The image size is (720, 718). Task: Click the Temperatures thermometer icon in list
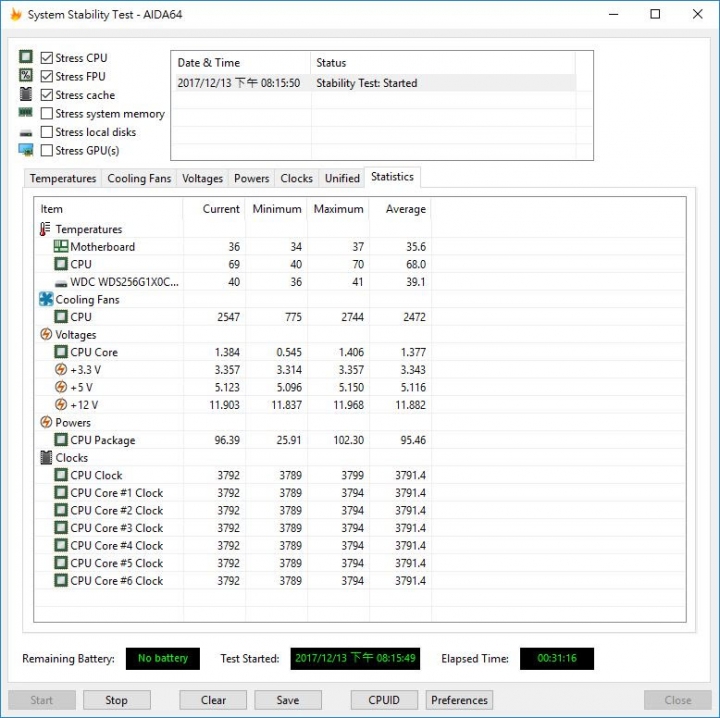click(45, 229)
